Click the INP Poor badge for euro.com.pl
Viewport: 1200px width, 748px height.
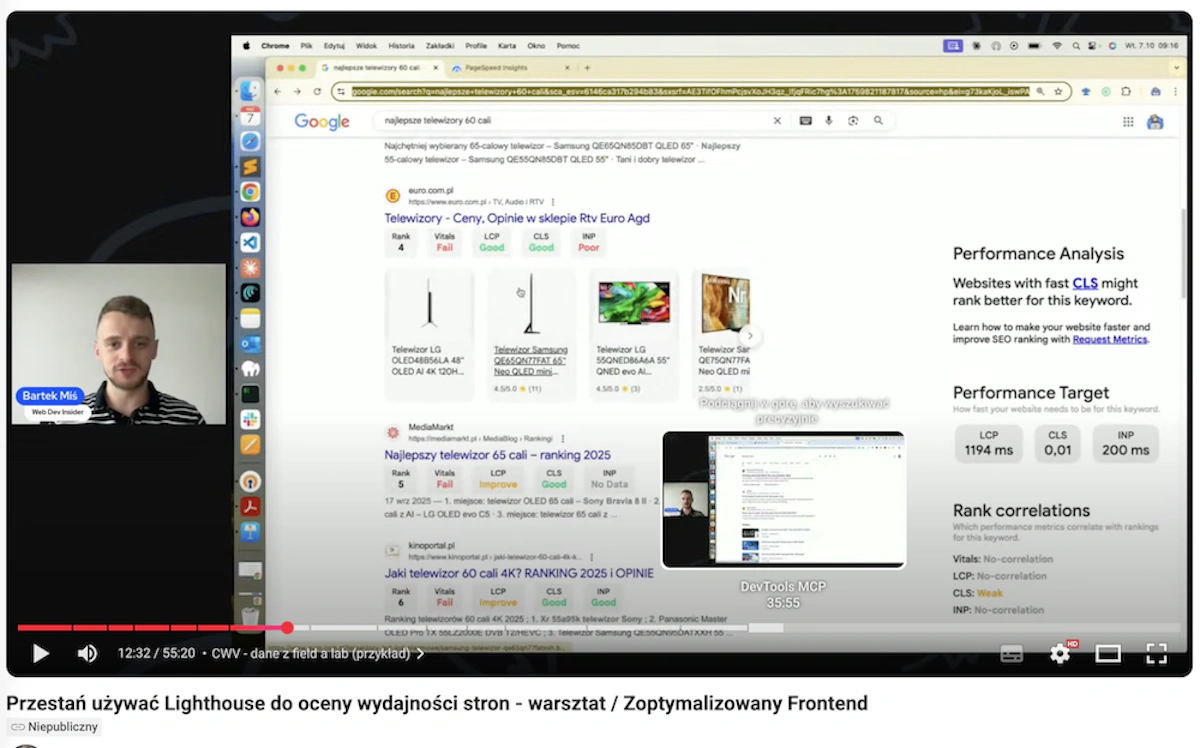click(589, 242)
